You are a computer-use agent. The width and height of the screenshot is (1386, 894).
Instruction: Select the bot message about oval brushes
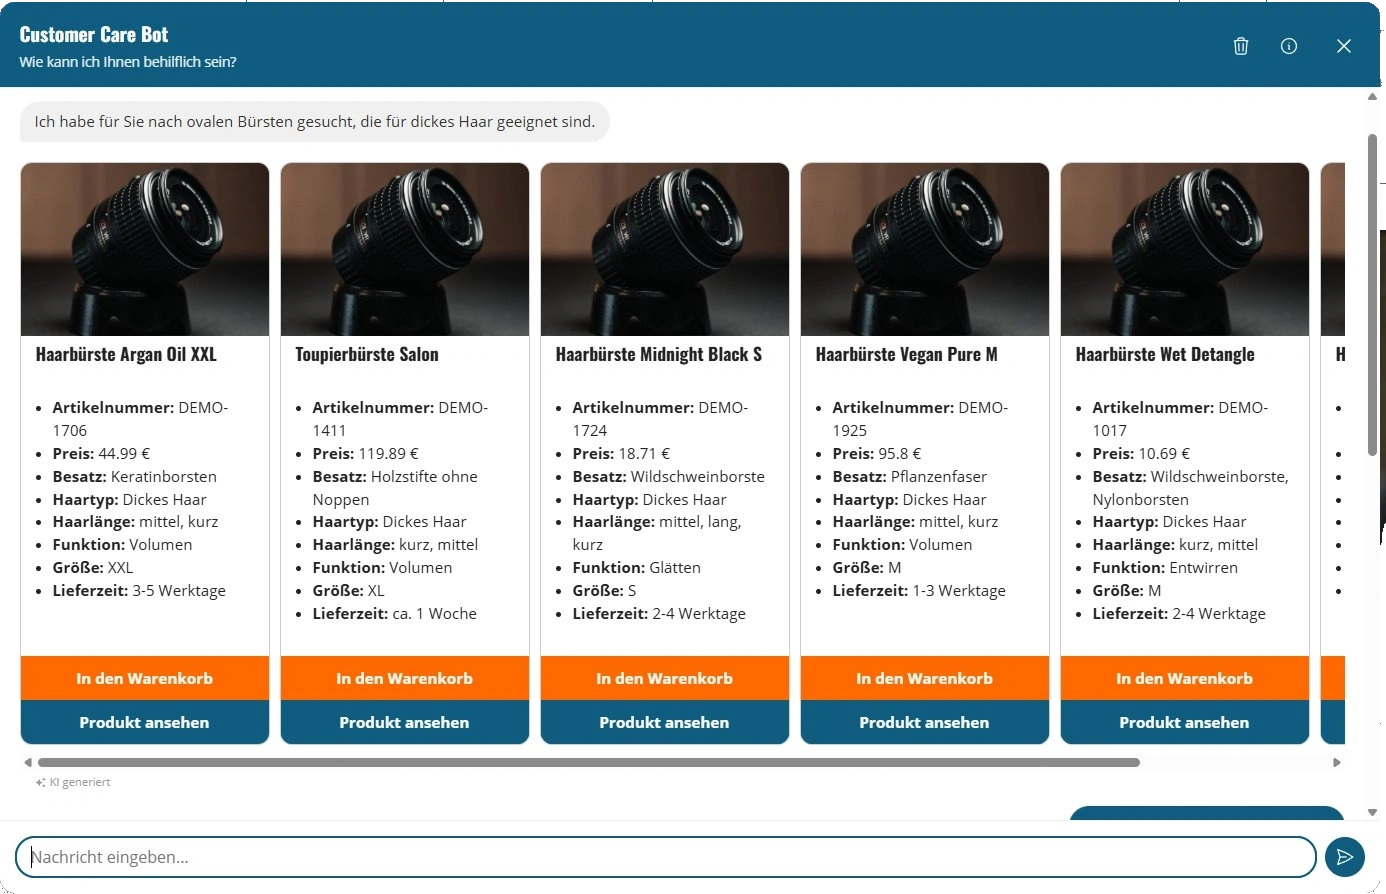pos(314,121)
